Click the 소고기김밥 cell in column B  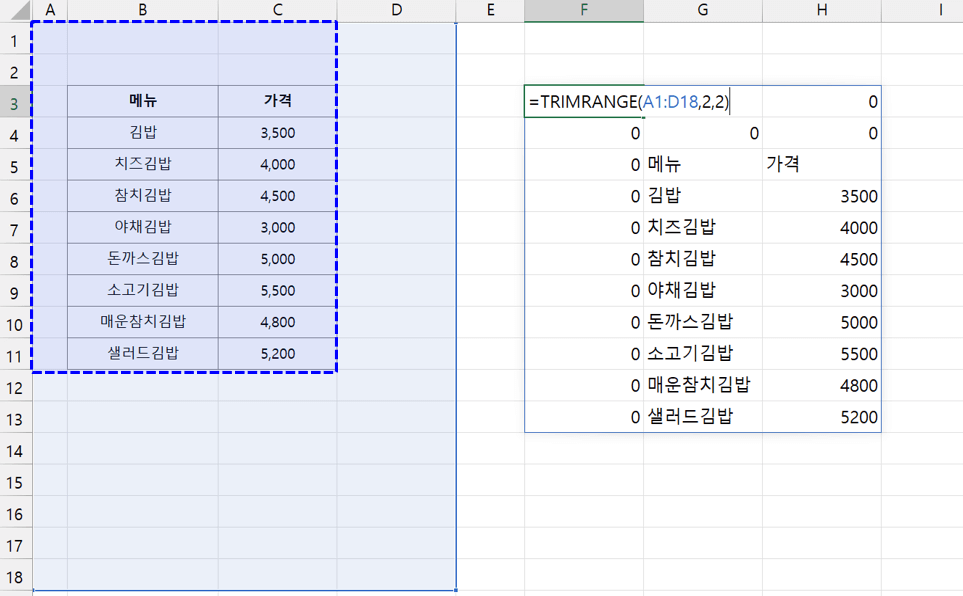click(142, 291)
